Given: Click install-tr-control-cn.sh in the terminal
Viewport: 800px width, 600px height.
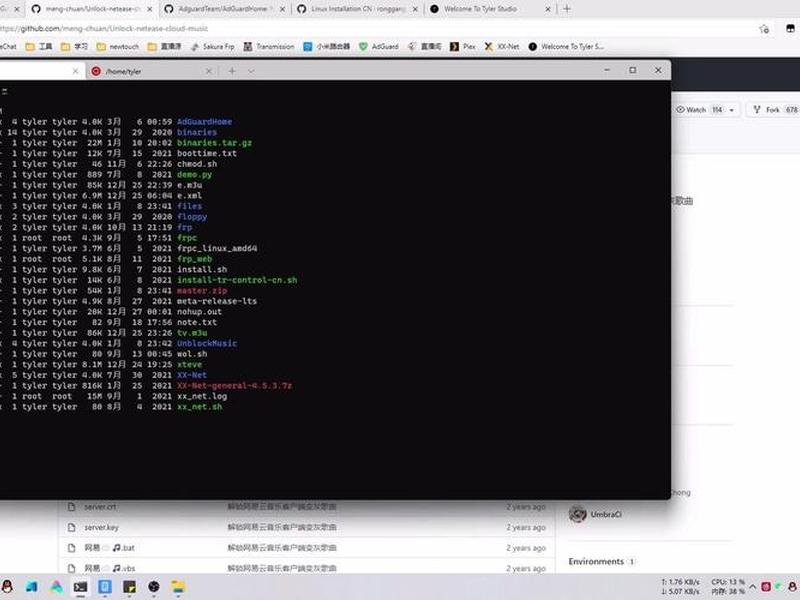Looking at the screenshot, I should tap(237, 280).
